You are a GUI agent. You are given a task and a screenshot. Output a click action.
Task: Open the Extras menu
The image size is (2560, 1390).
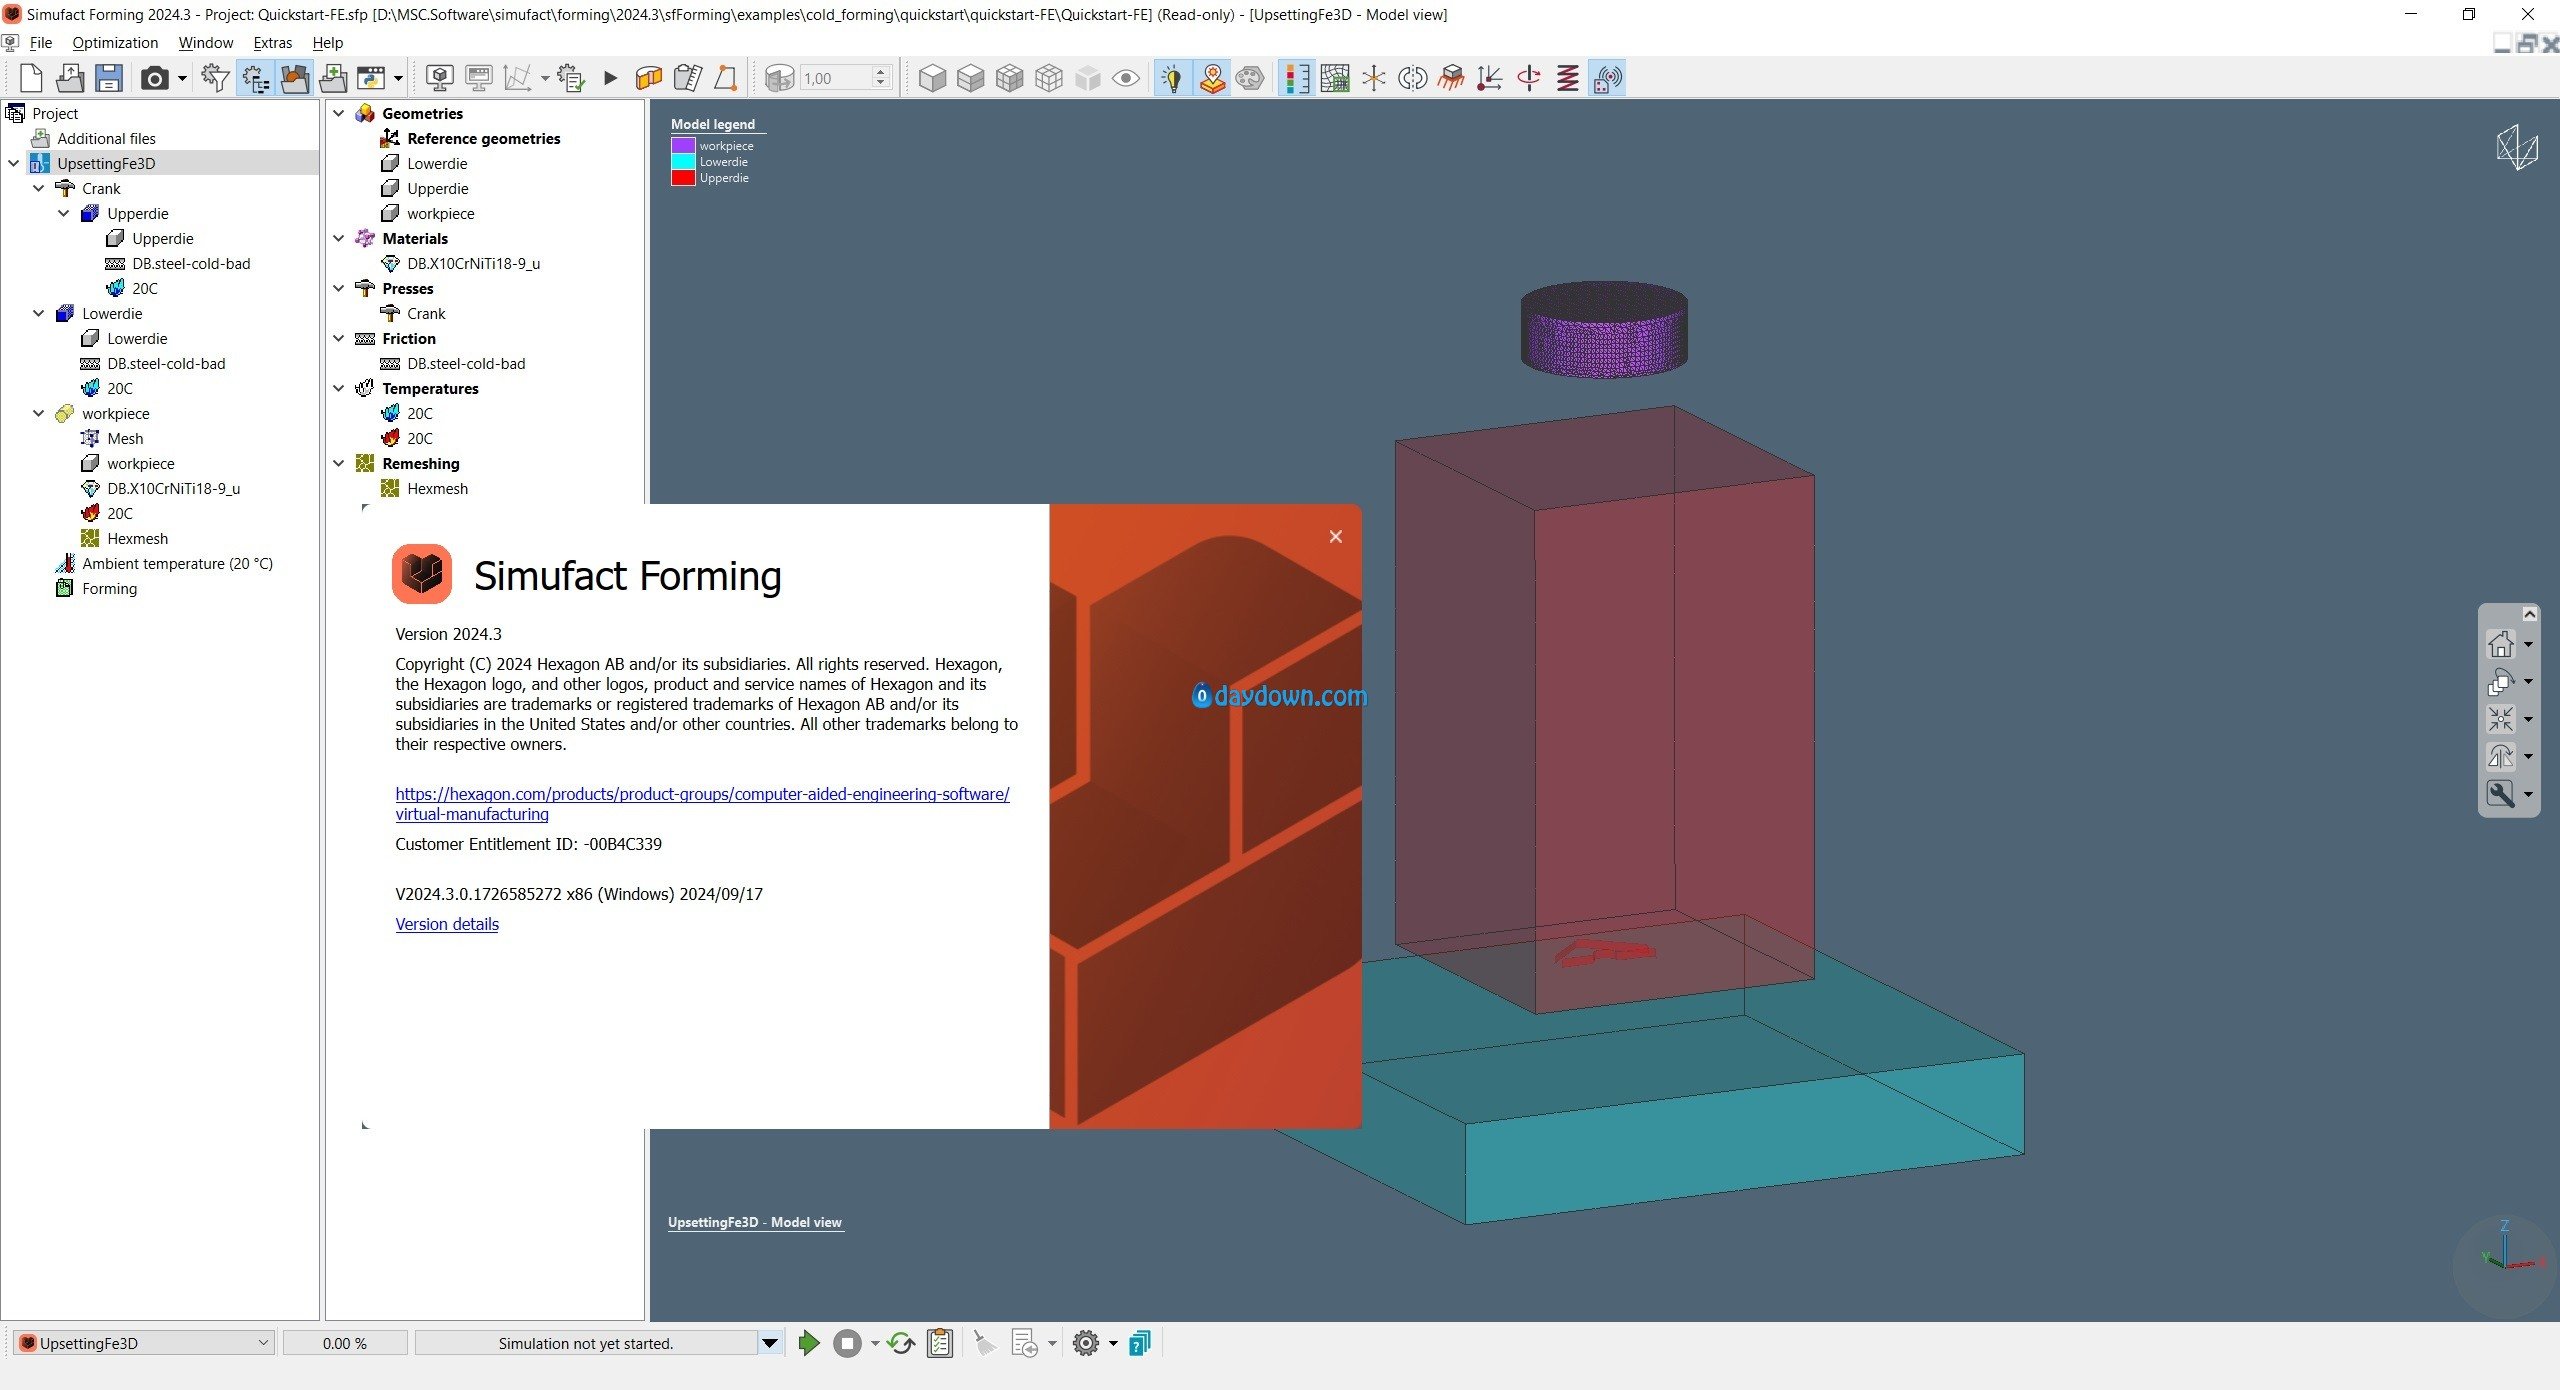click(272, 42)
